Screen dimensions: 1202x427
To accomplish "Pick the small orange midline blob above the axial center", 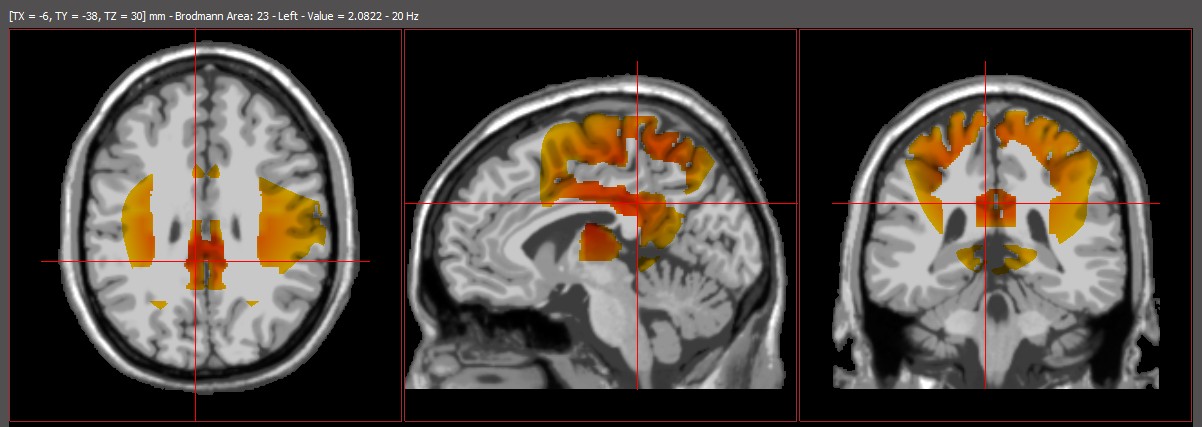I will (x=206, y=172).
